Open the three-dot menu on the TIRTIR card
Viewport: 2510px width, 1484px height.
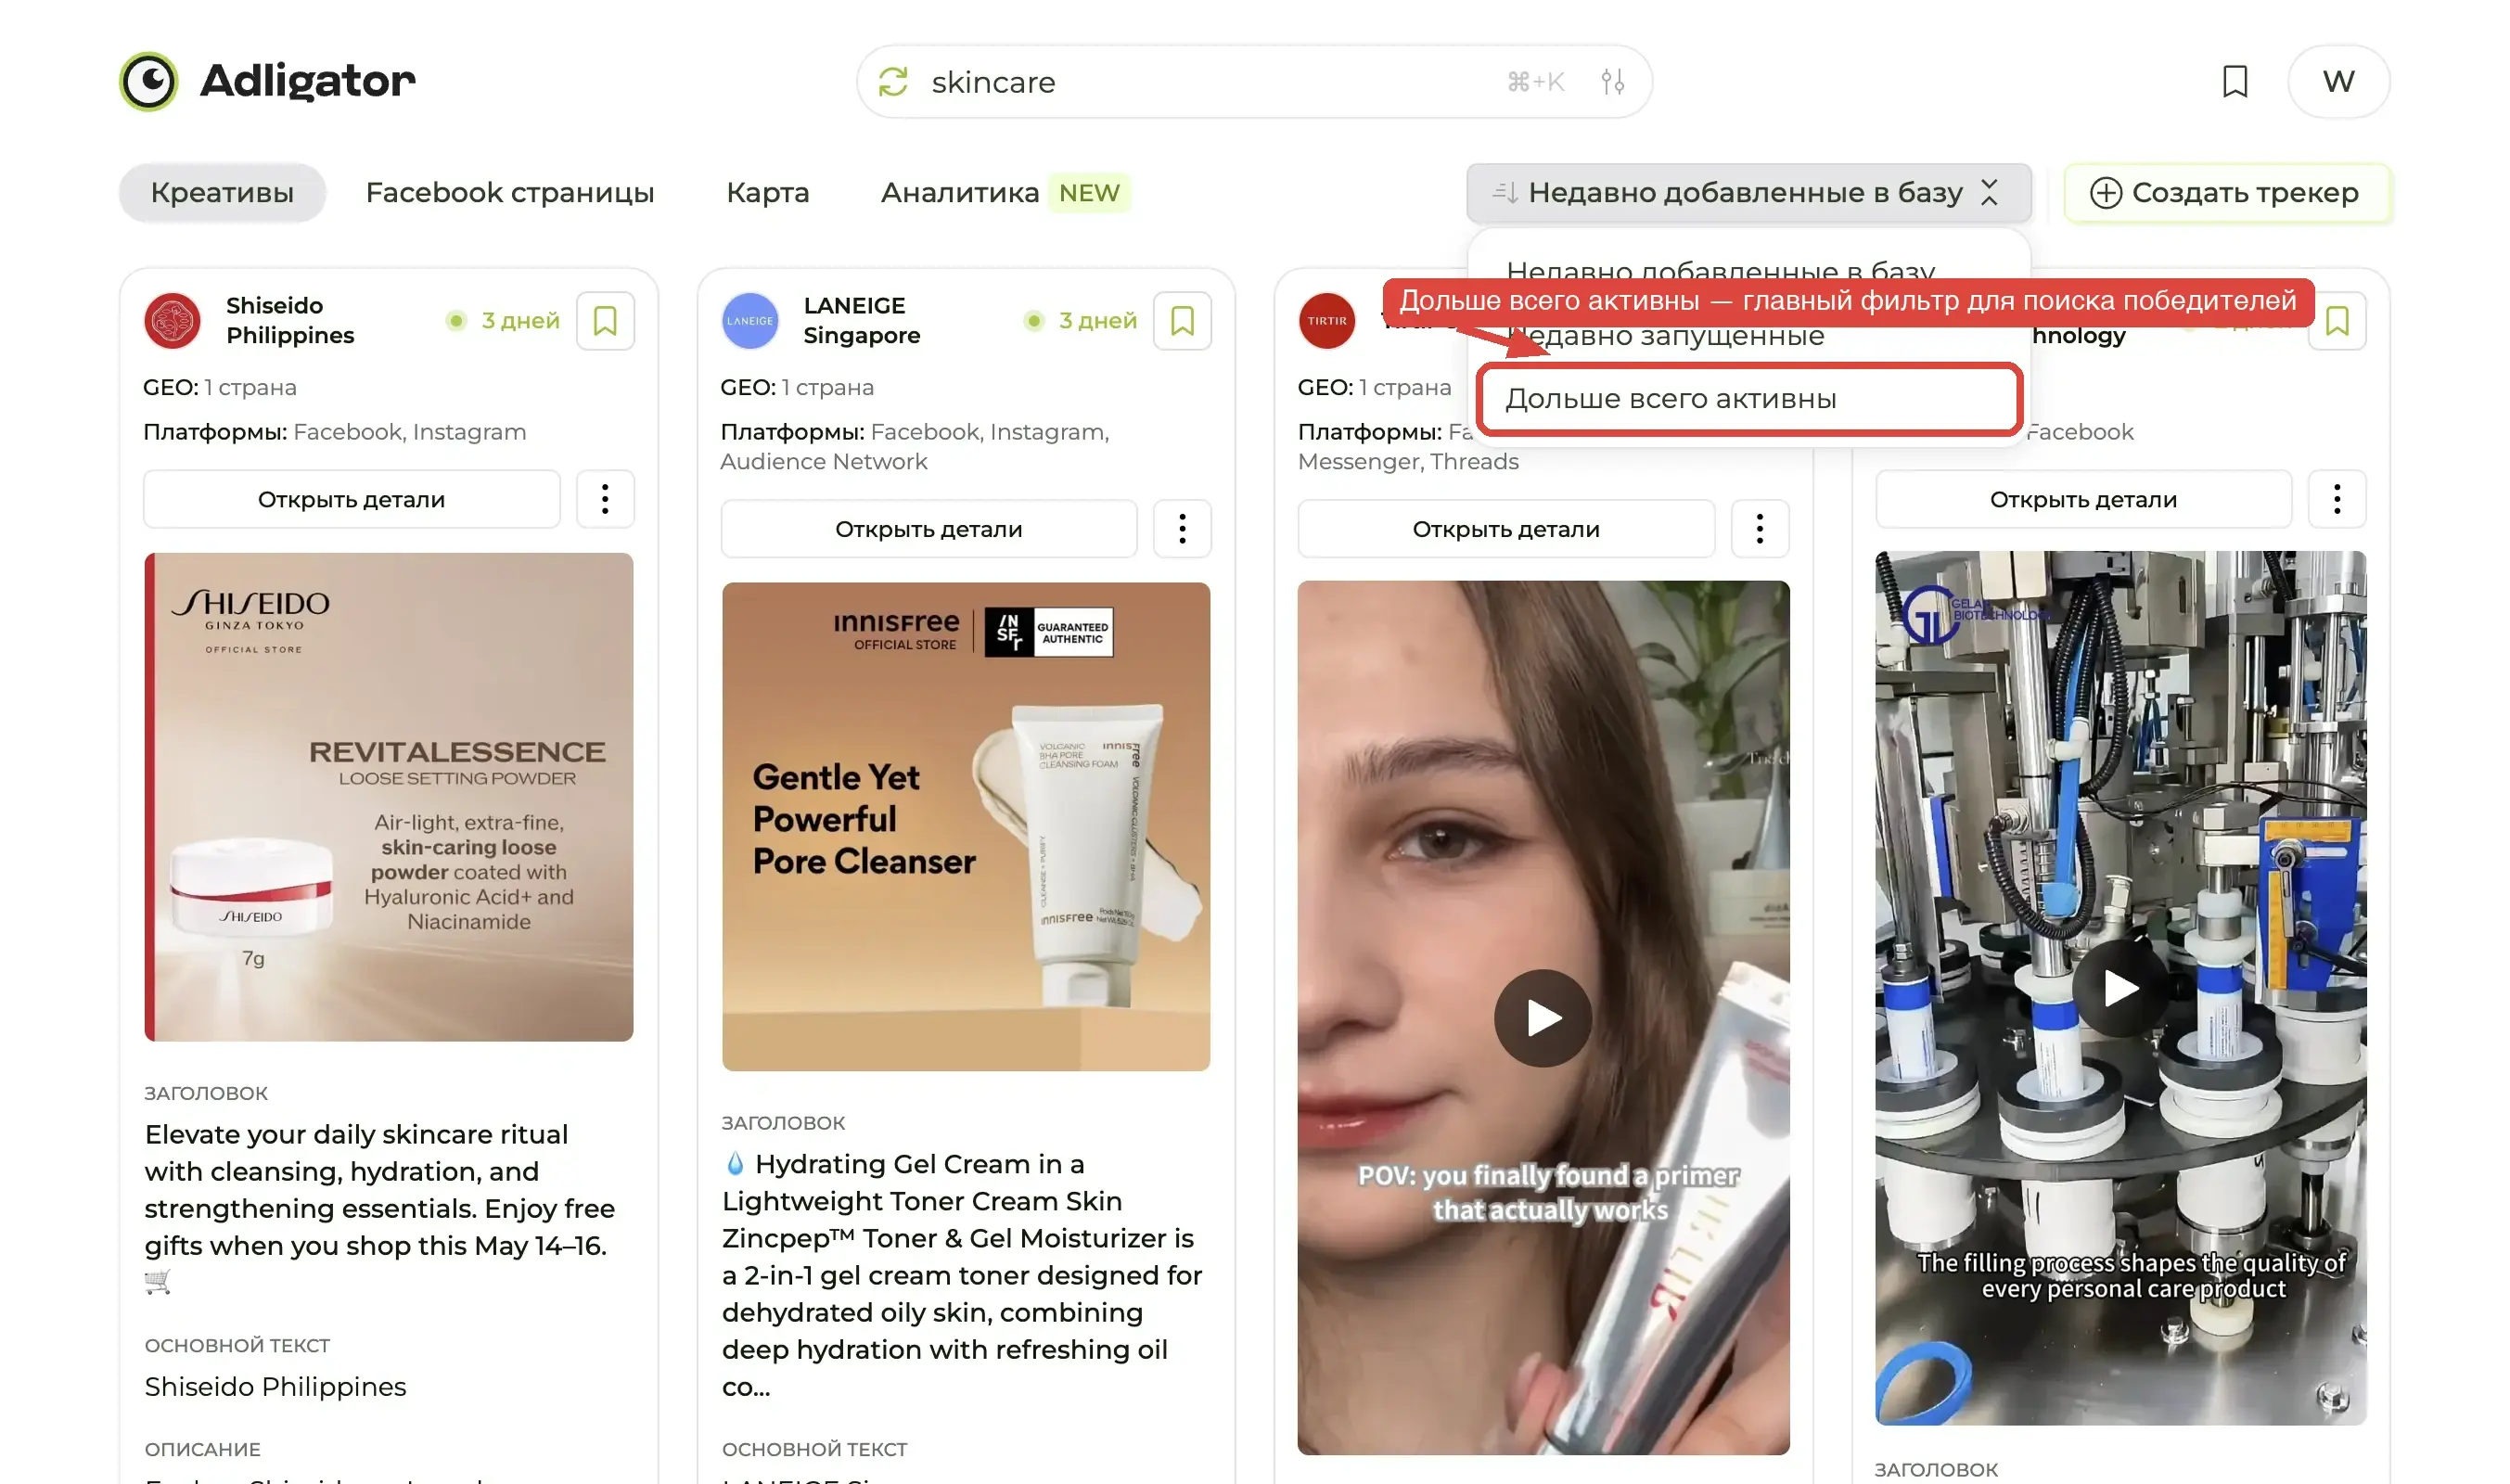tap(1760, 529)
